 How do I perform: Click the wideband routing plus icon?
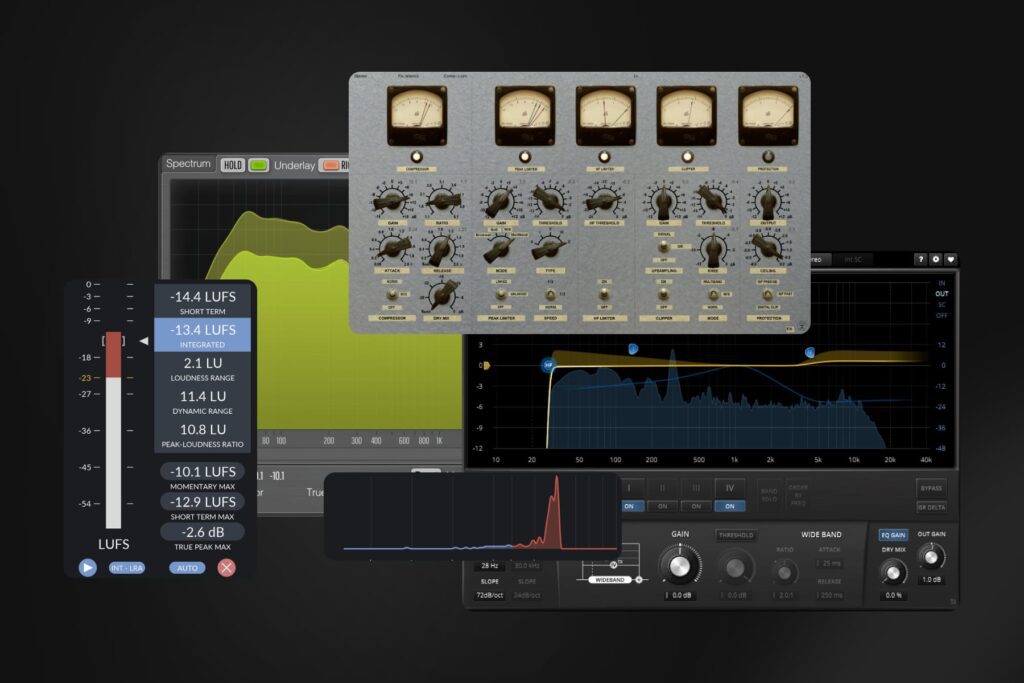tap(639, 579)
